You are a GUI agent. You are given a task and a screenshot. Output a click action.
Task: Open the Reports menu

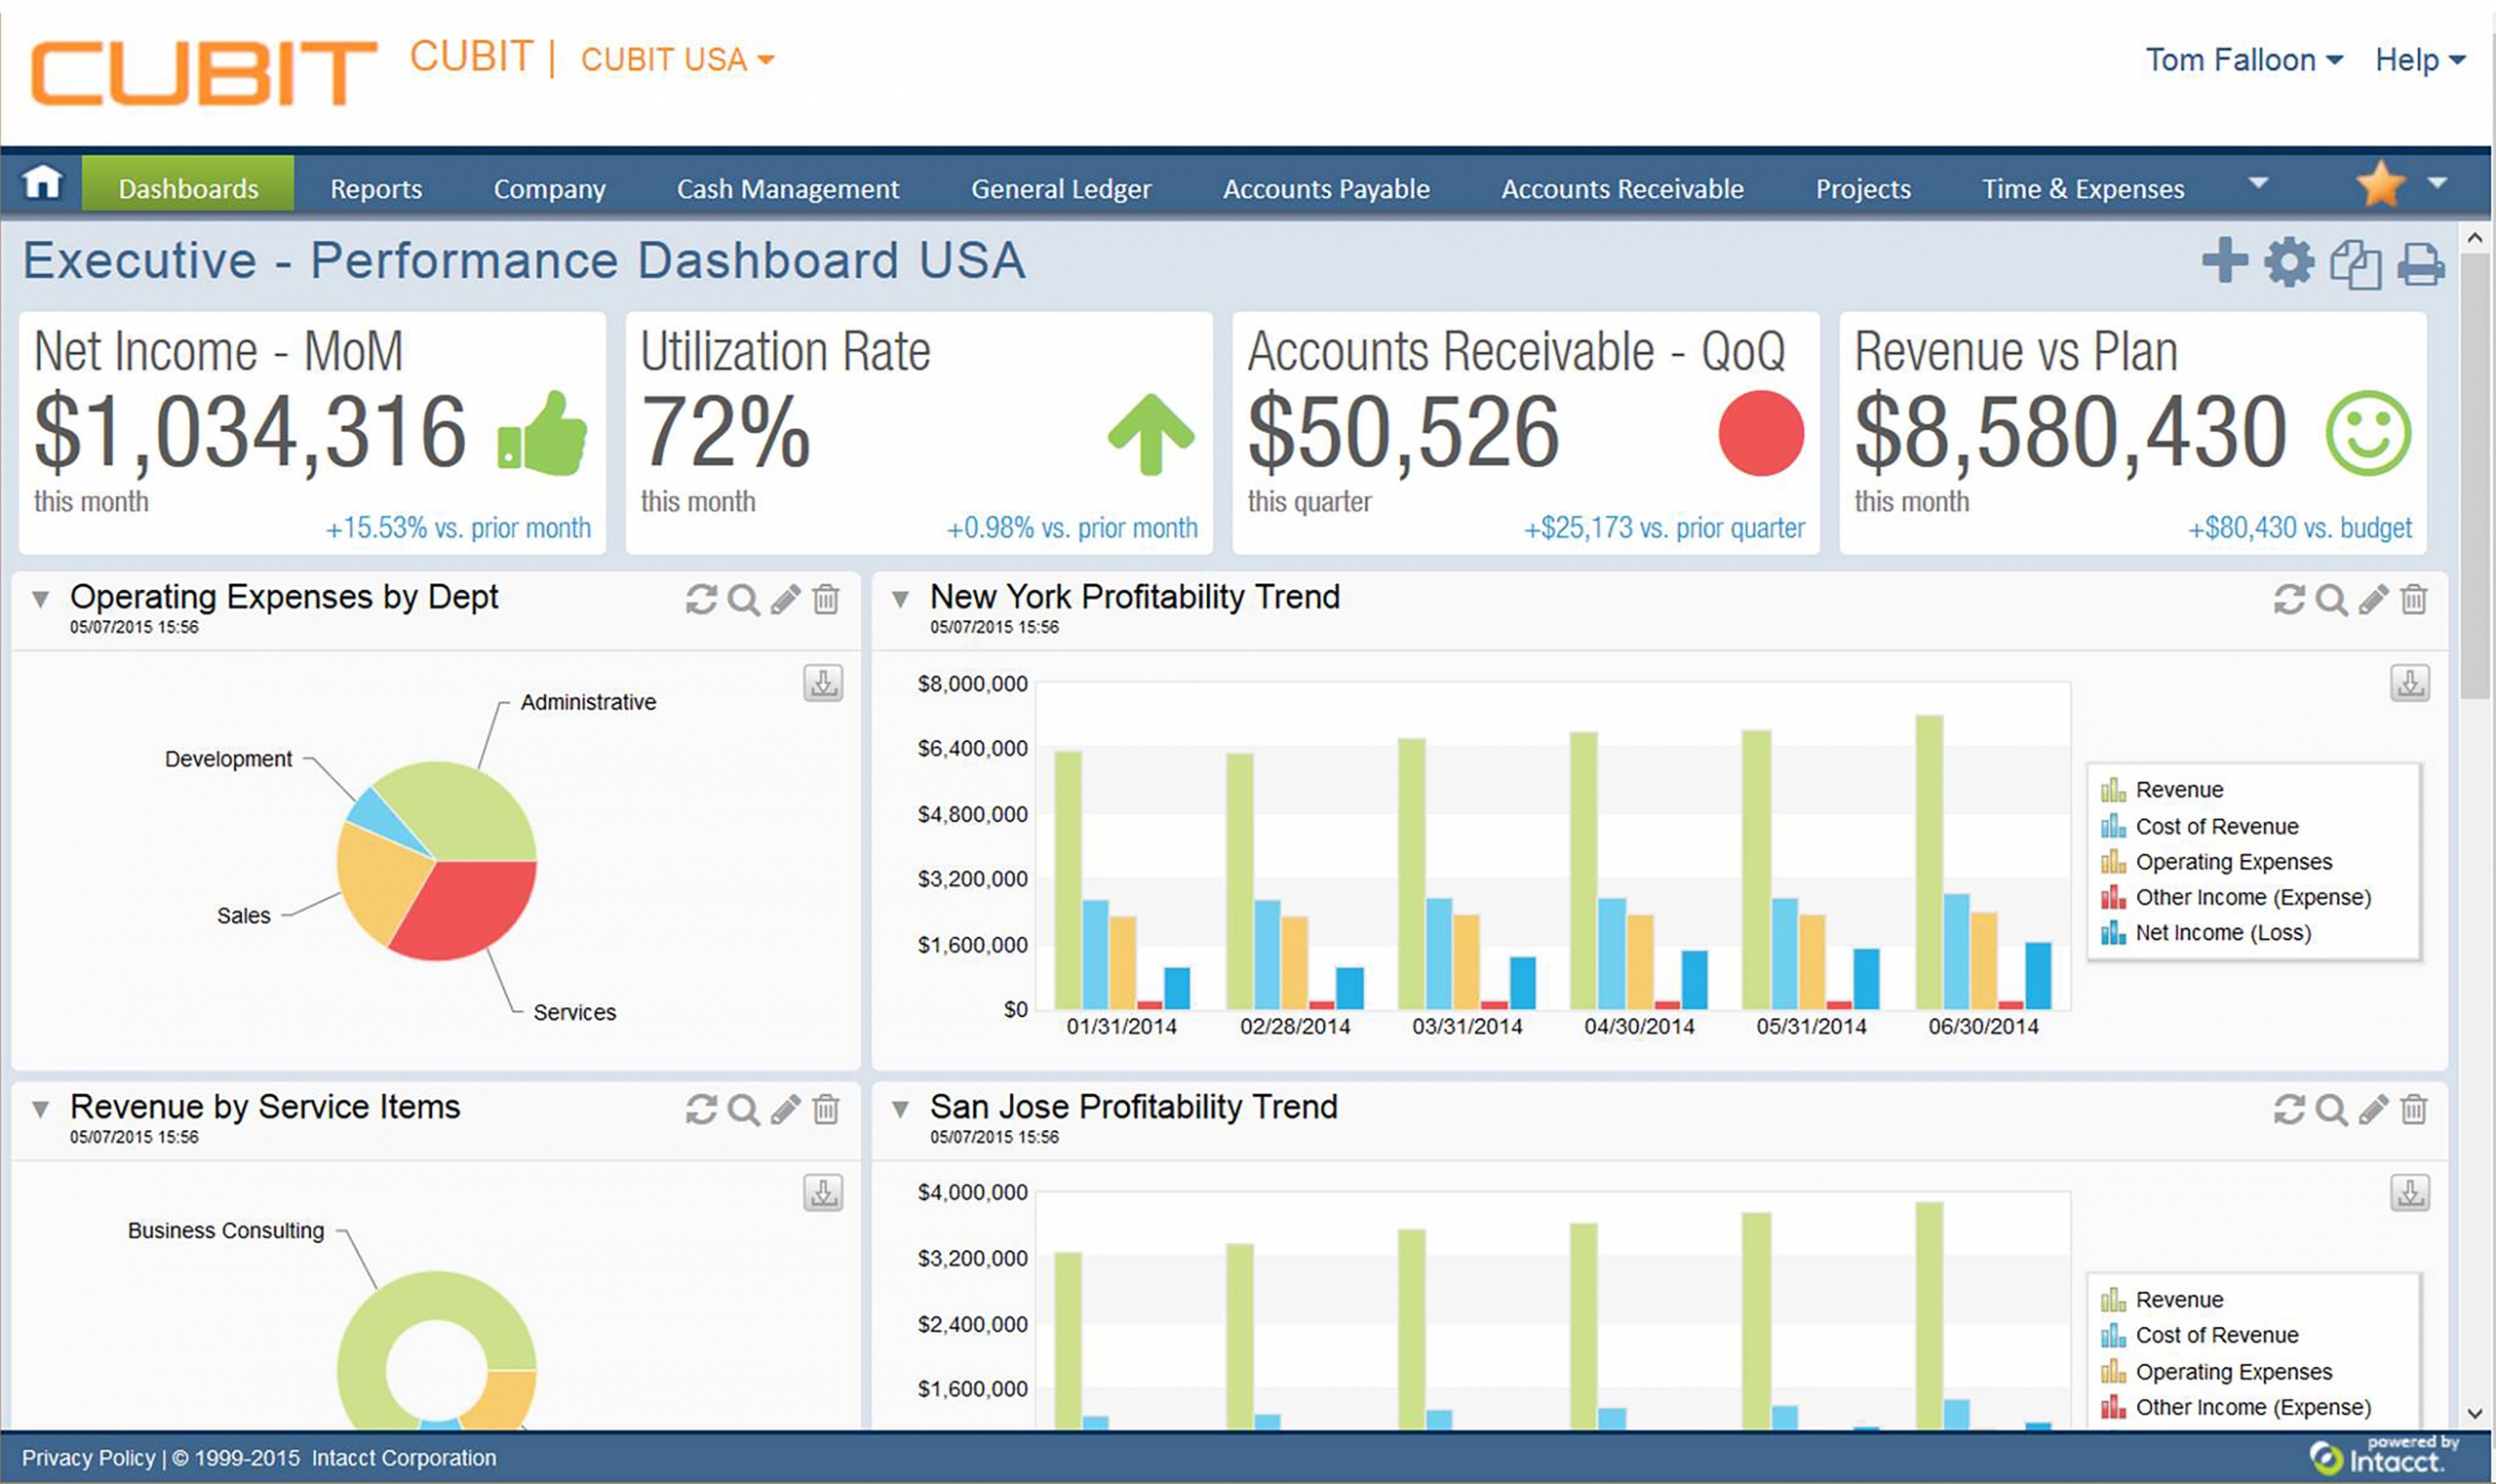376,189
